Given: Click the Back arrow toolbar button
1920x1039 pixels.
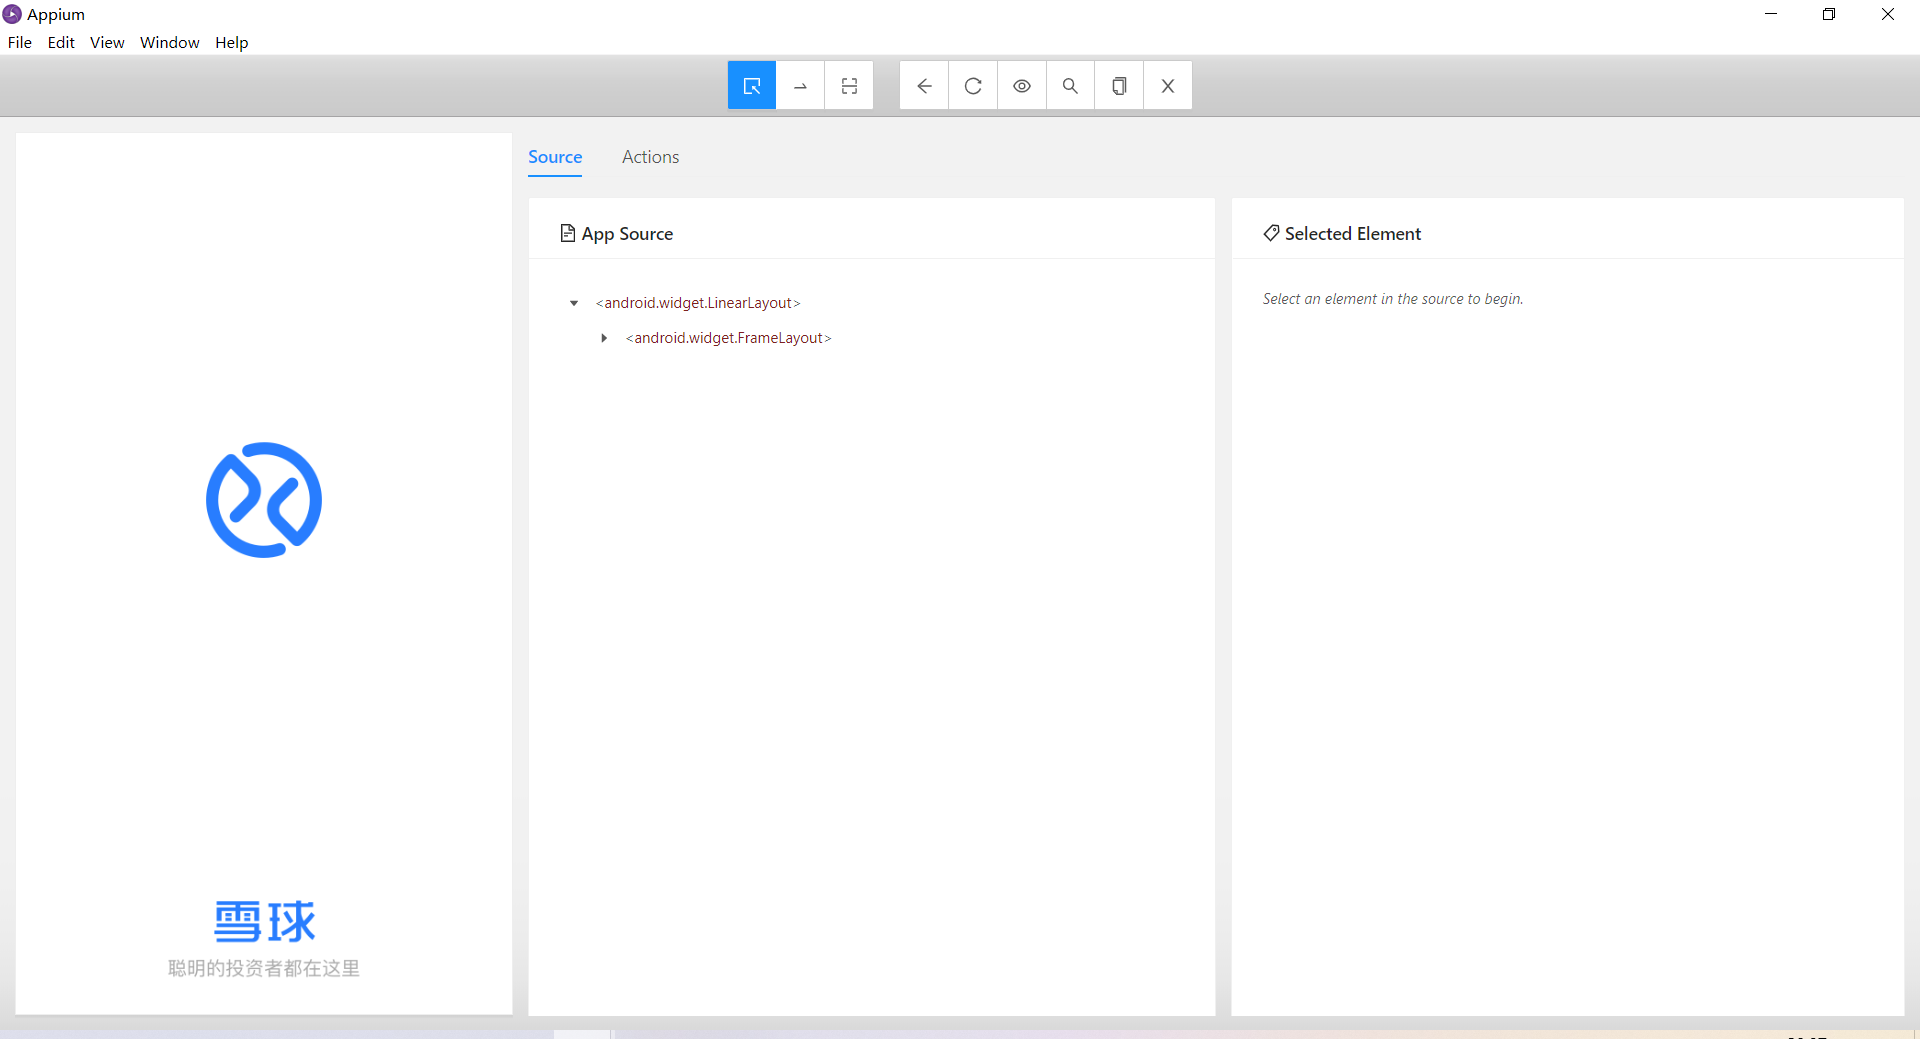Looking at the screenshot, I should [x=924, y=86].
